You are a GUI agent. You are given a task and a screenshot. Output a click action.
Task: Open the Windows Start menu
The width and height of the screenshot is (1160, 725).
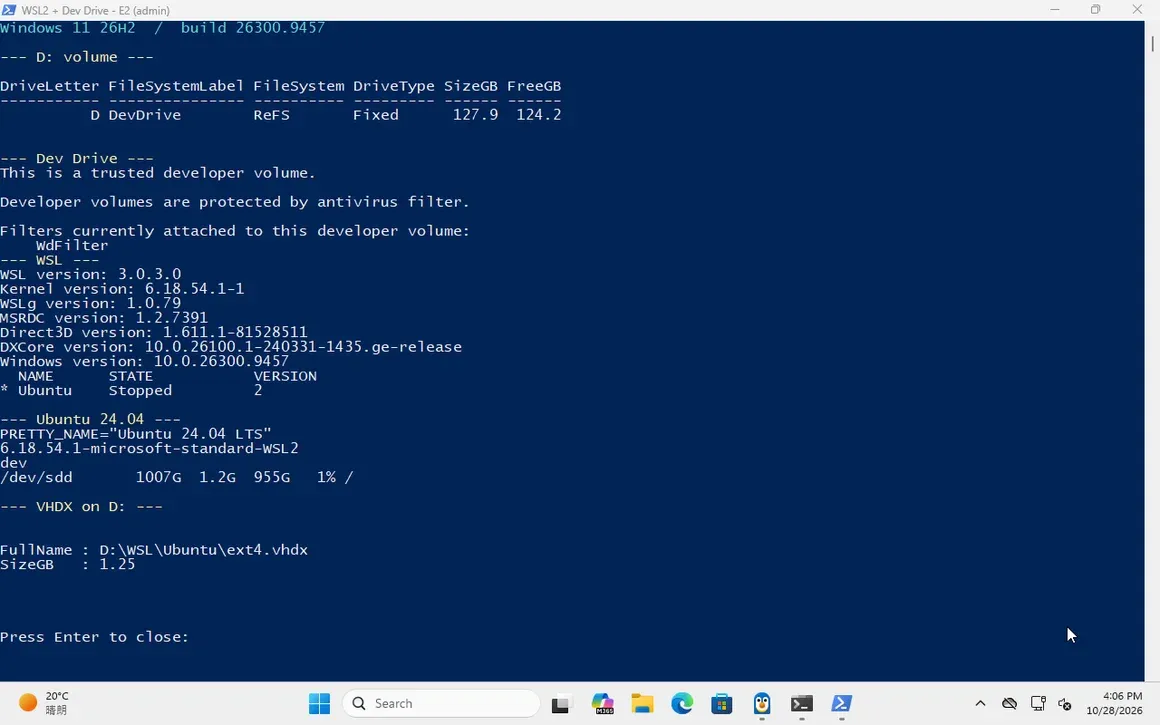(320, 703)
